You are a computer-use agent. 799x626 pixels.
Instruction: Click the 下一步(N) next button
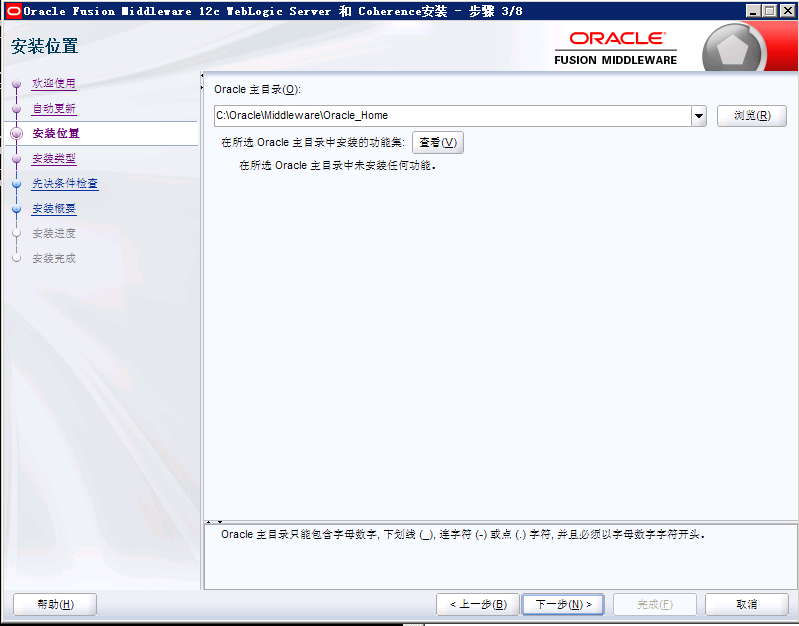click(563, 604)
